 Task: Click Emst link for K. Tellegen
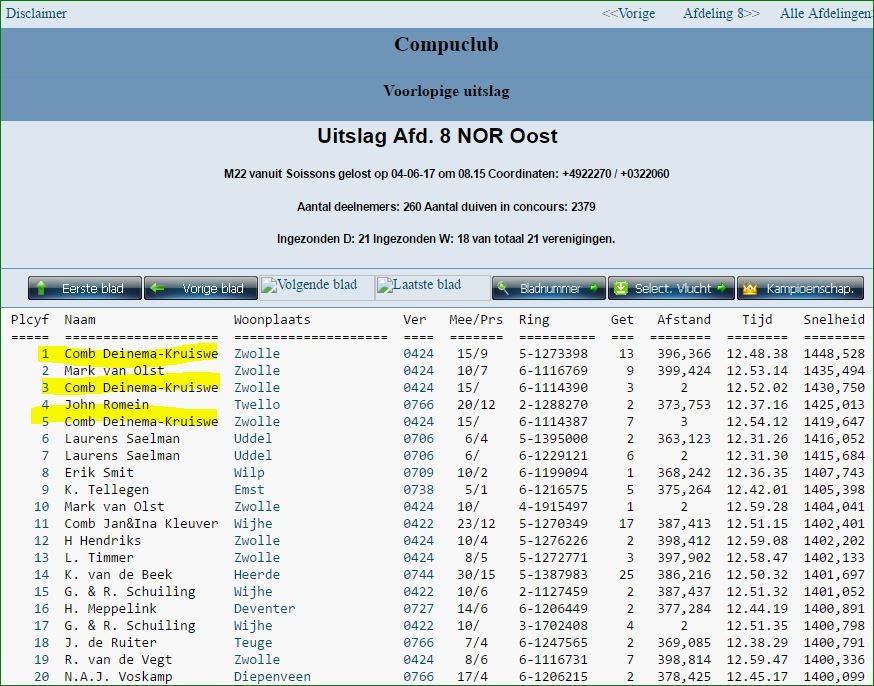coord(249,490)
